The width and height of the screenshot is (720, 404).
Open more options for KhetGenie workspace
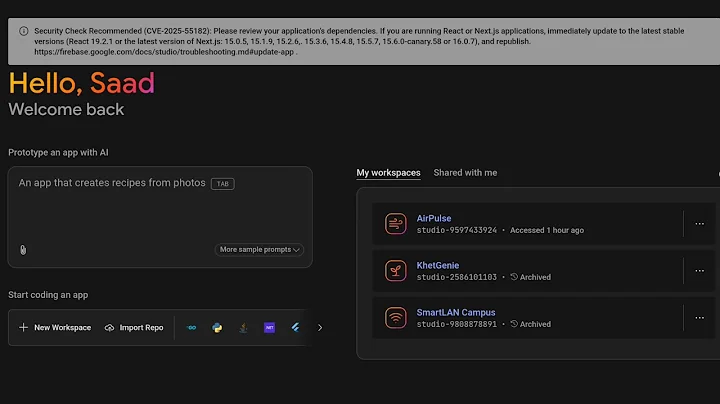699,271
